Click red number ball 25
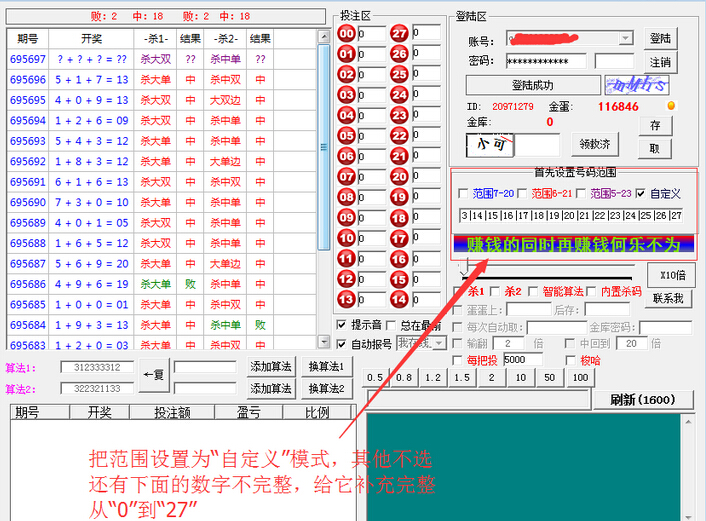The image size is (706, 521). tap(399, 74)
